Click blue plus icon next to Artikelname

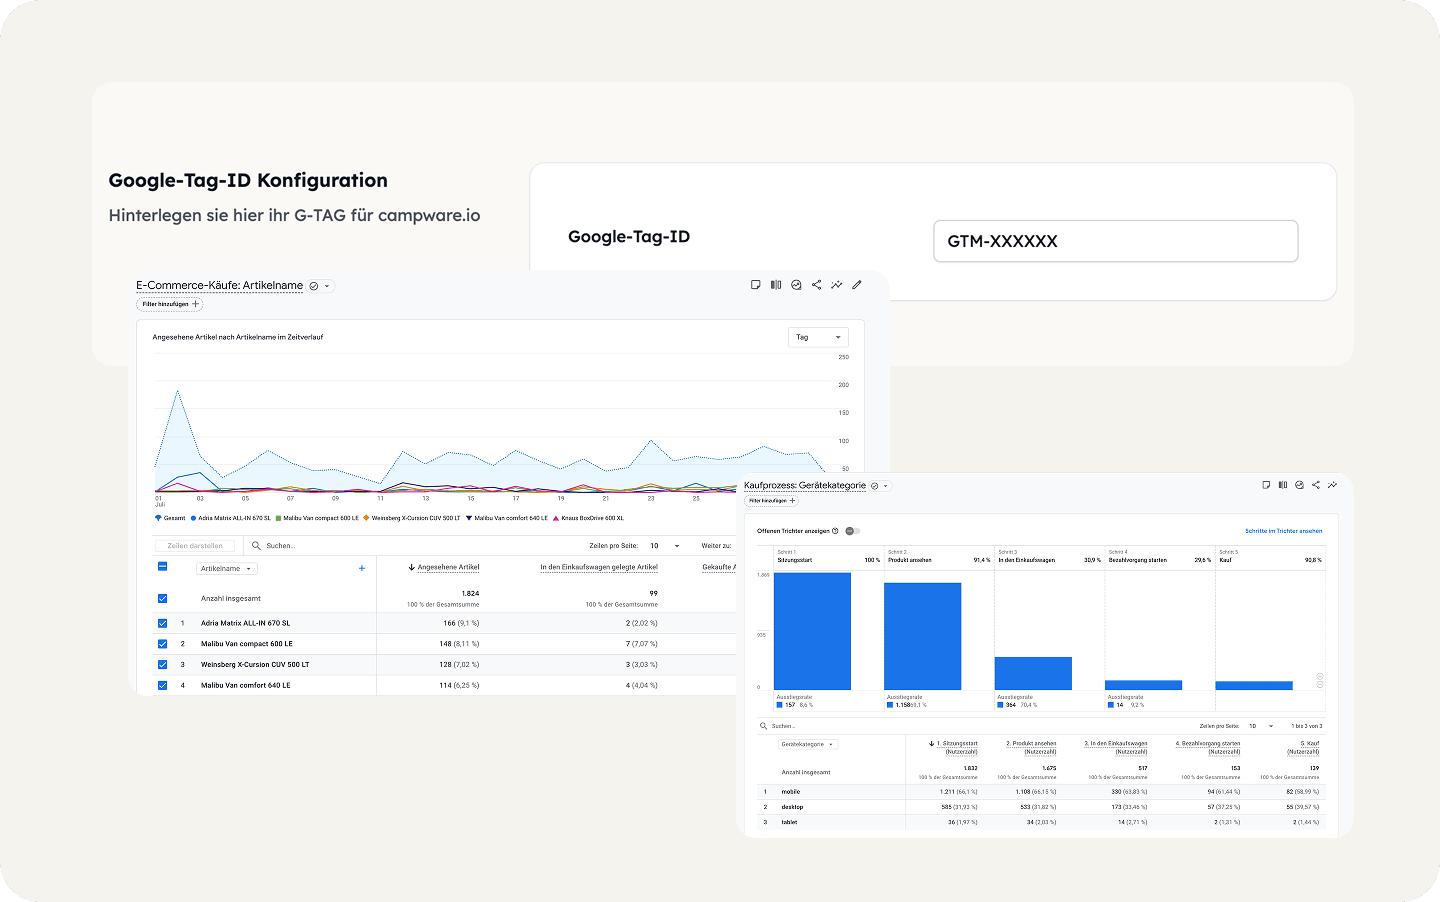coord(362,568)
